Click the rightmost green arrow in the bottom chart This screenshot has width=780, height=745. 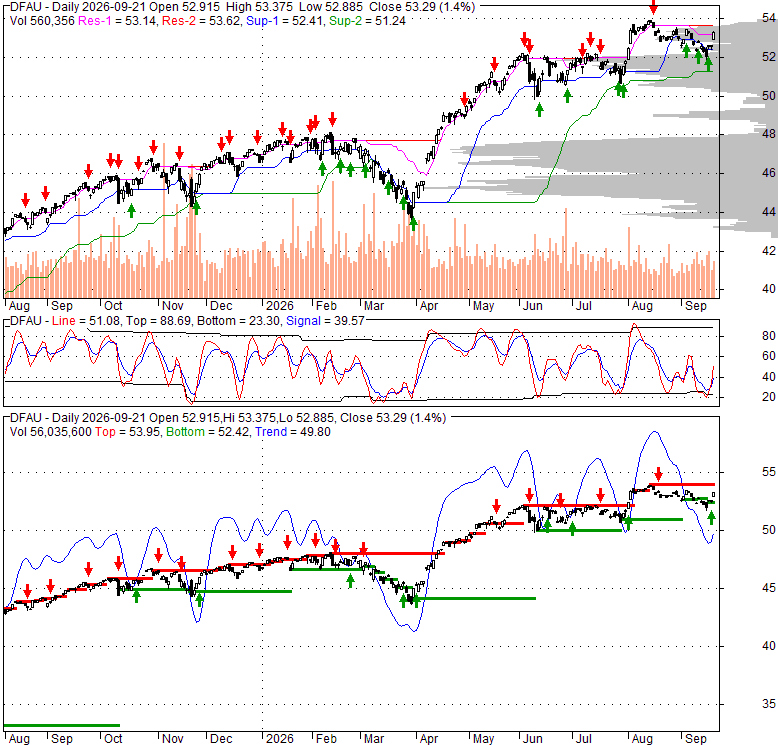[711, 518]
